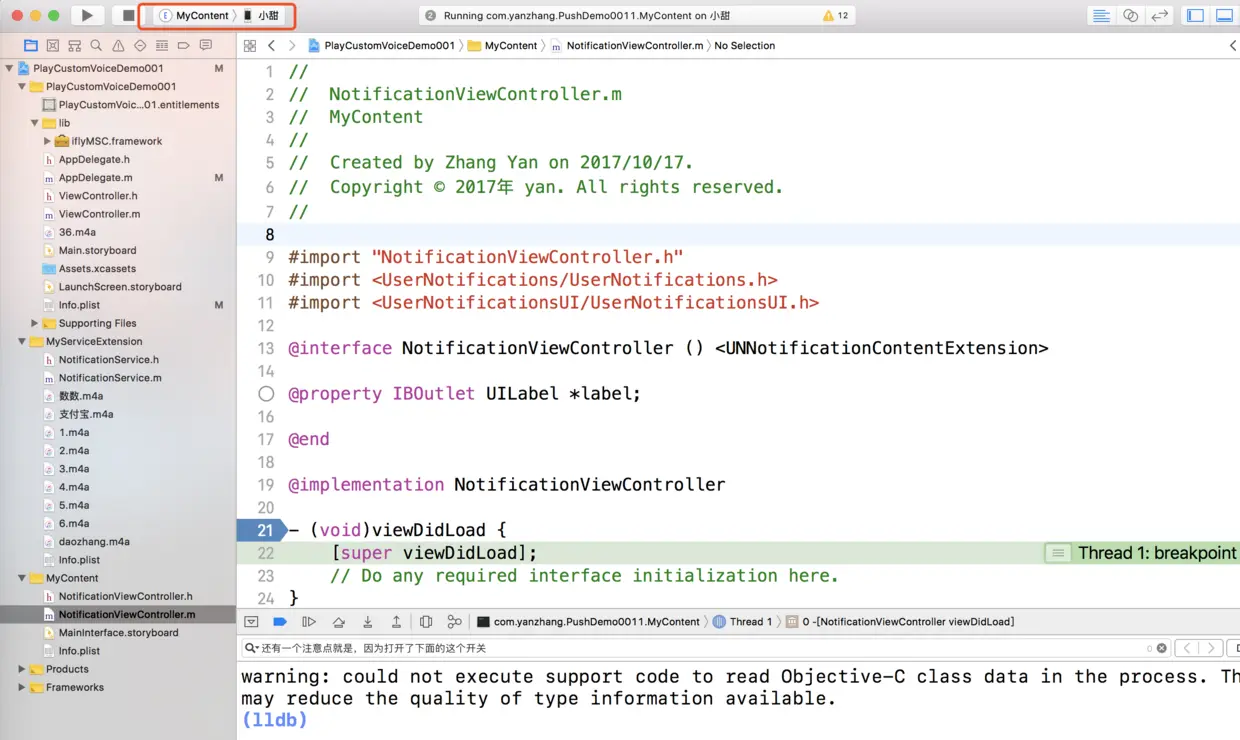This screenshot has width=1240, height=740.
Task: Open MainInterface.storyboard
Action: pyautogui.click(x=118, y=632)
